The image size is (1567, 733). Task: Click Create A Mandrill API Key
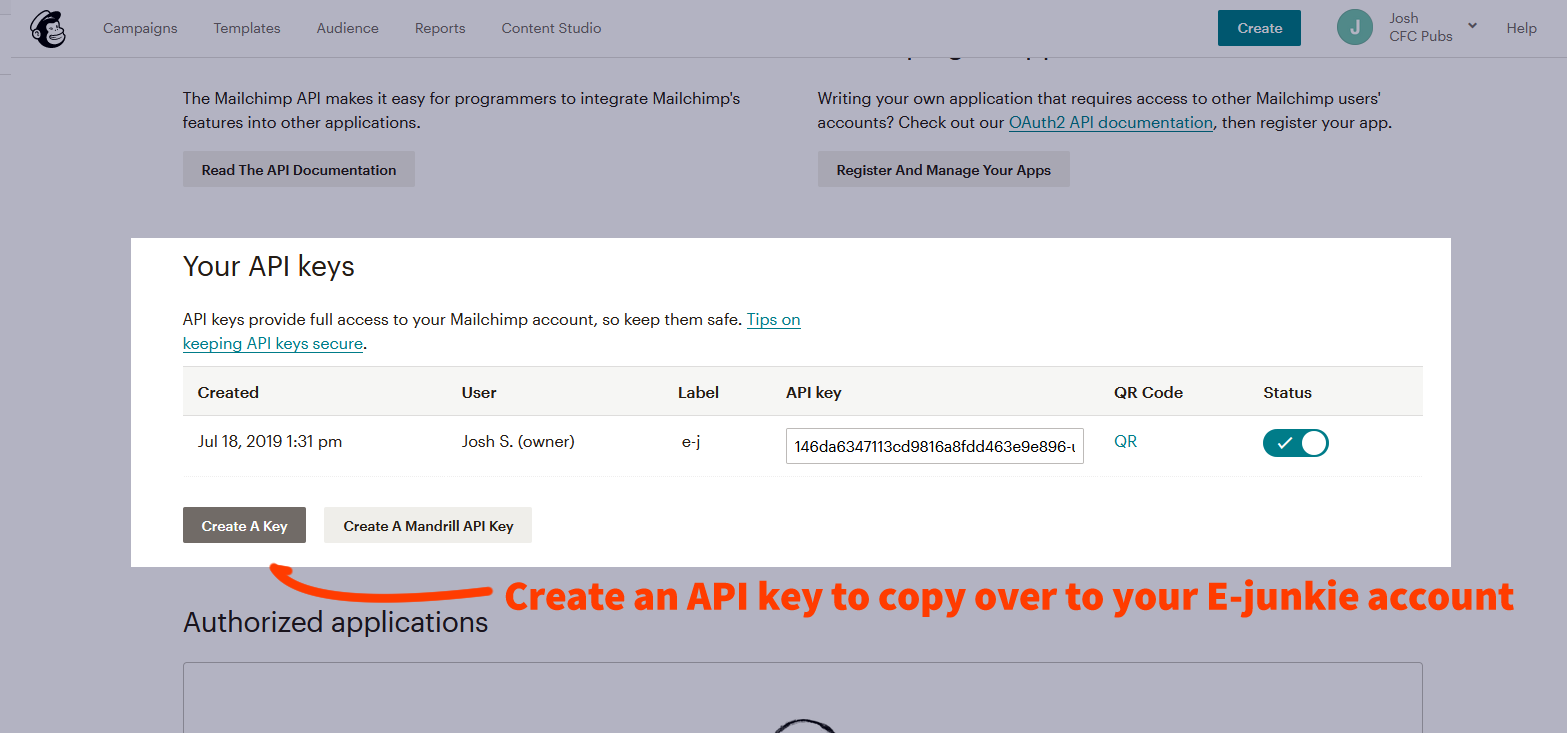428,526
